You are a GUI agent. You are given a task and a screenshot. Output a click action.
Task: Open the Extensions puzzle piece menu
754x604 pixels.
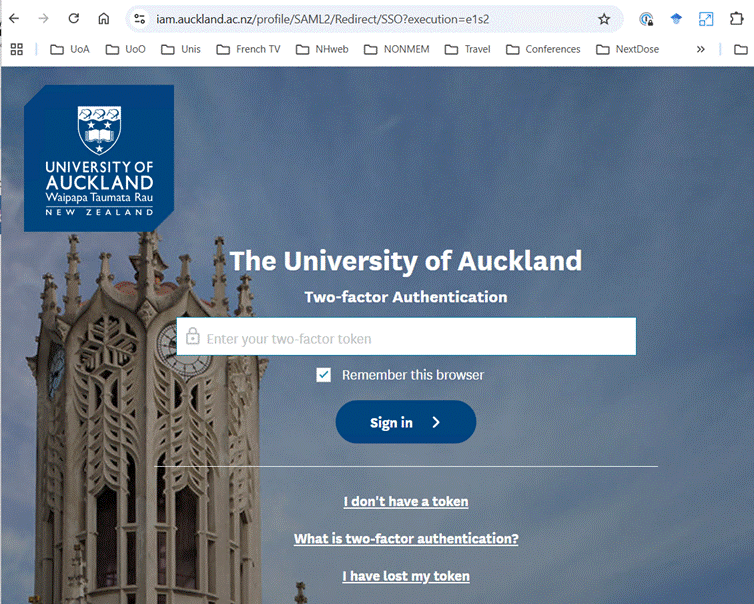click(736, 19)
